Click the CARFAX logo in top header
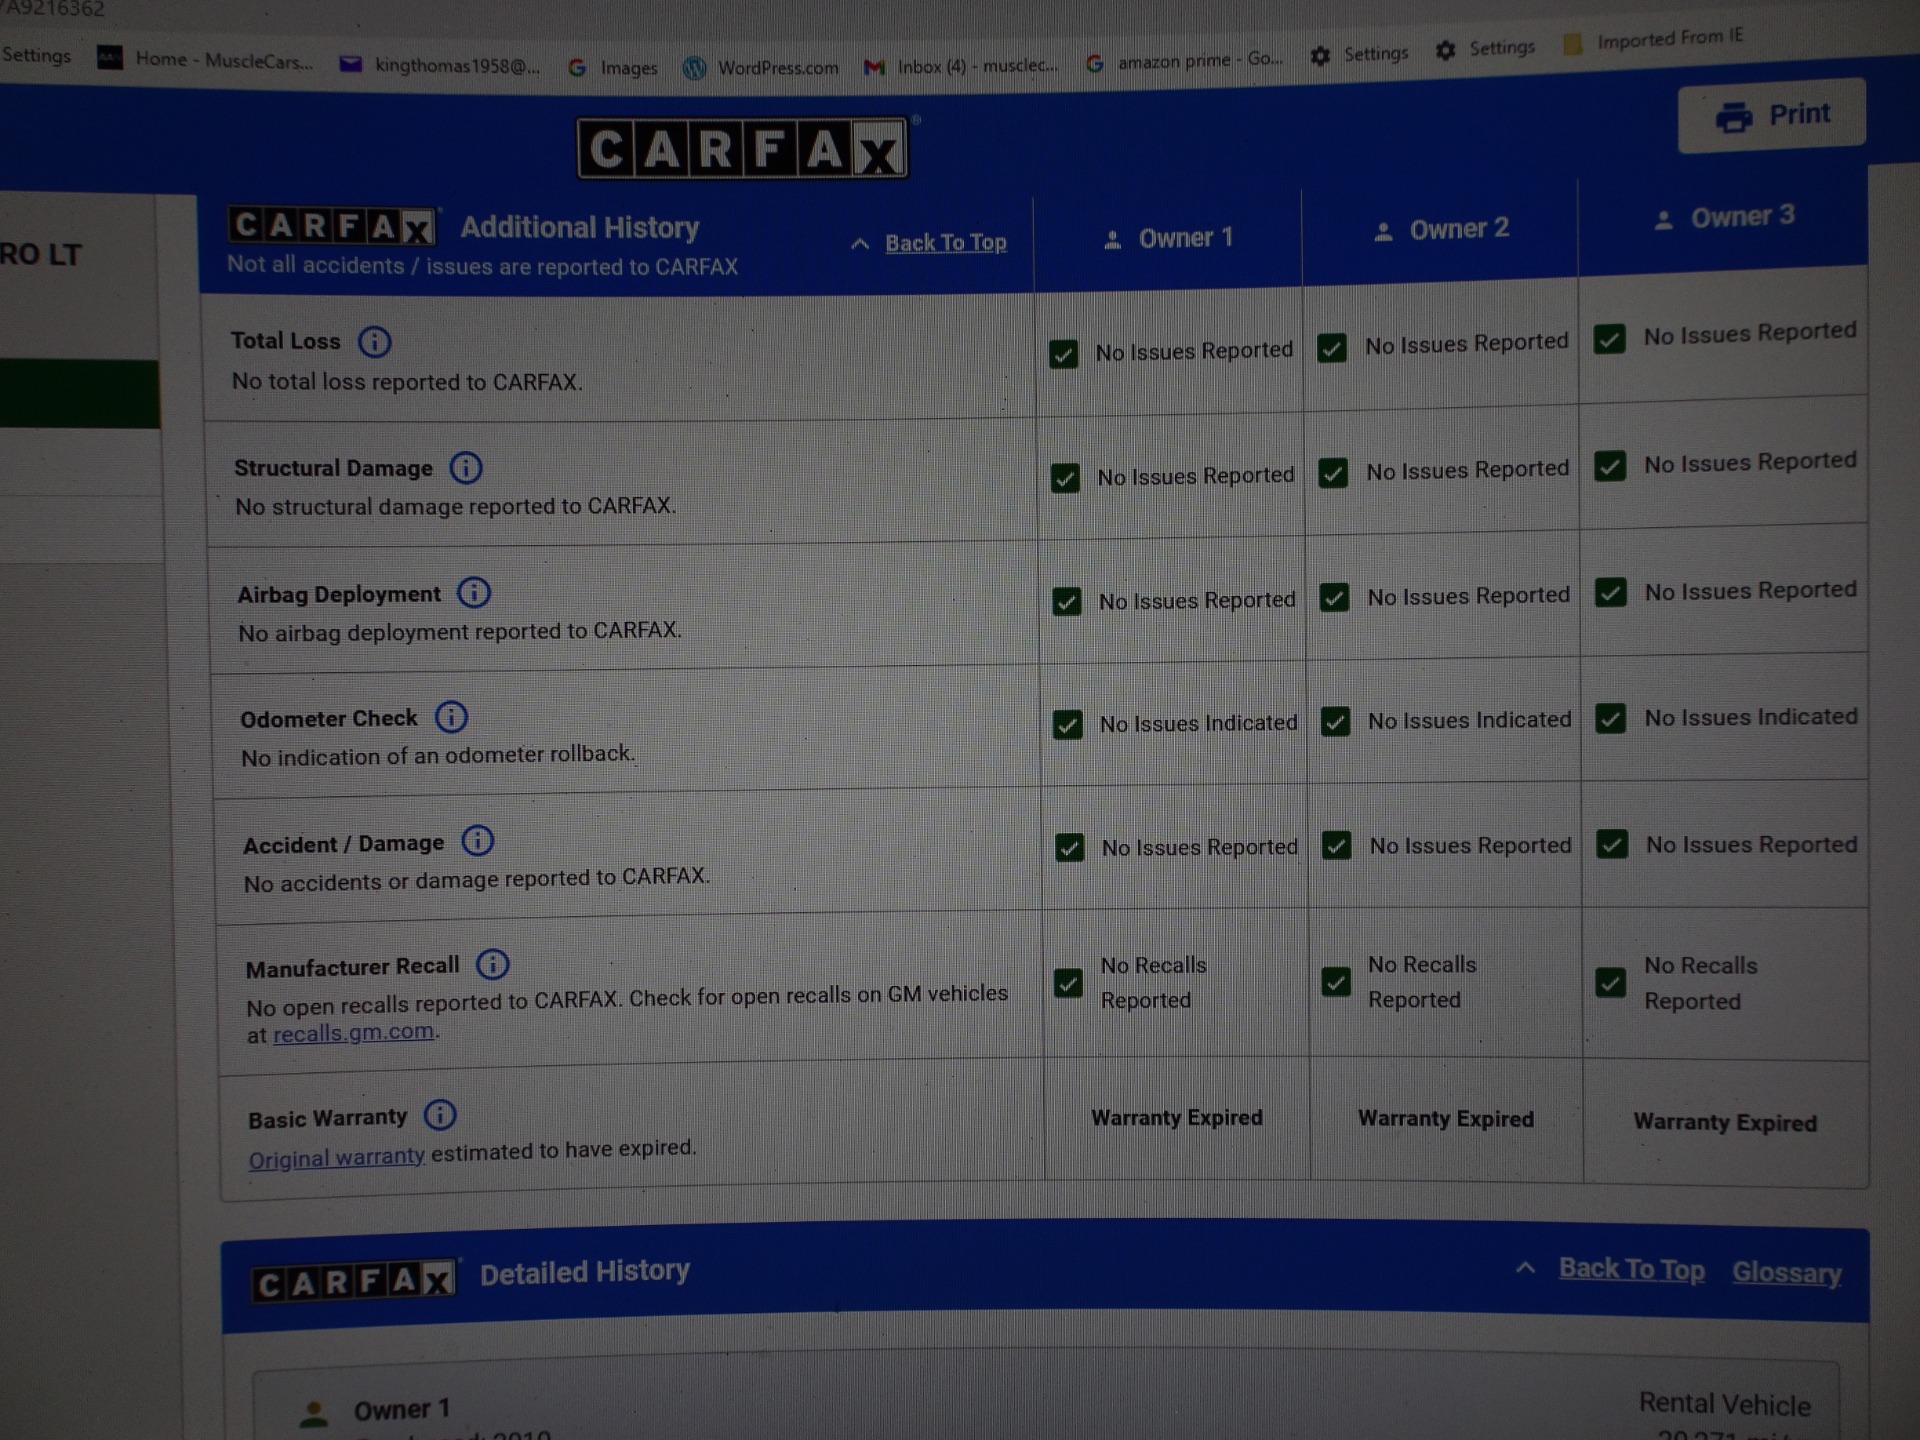The image size is (1920, 1440). point(743,149)
